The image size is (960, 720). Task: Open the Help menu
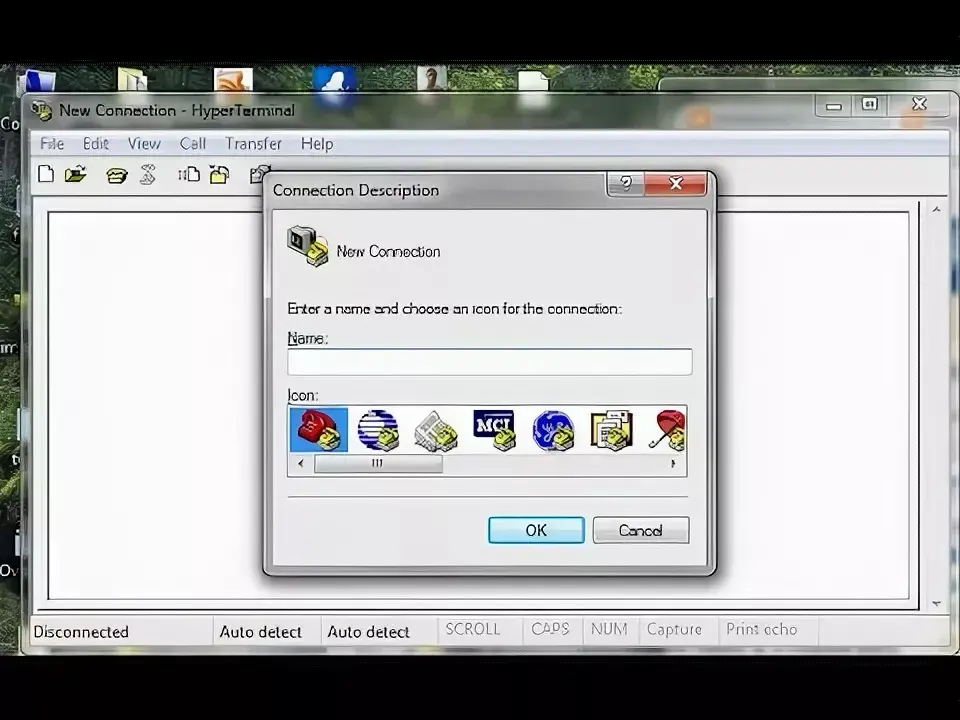[x=317, y=144]
